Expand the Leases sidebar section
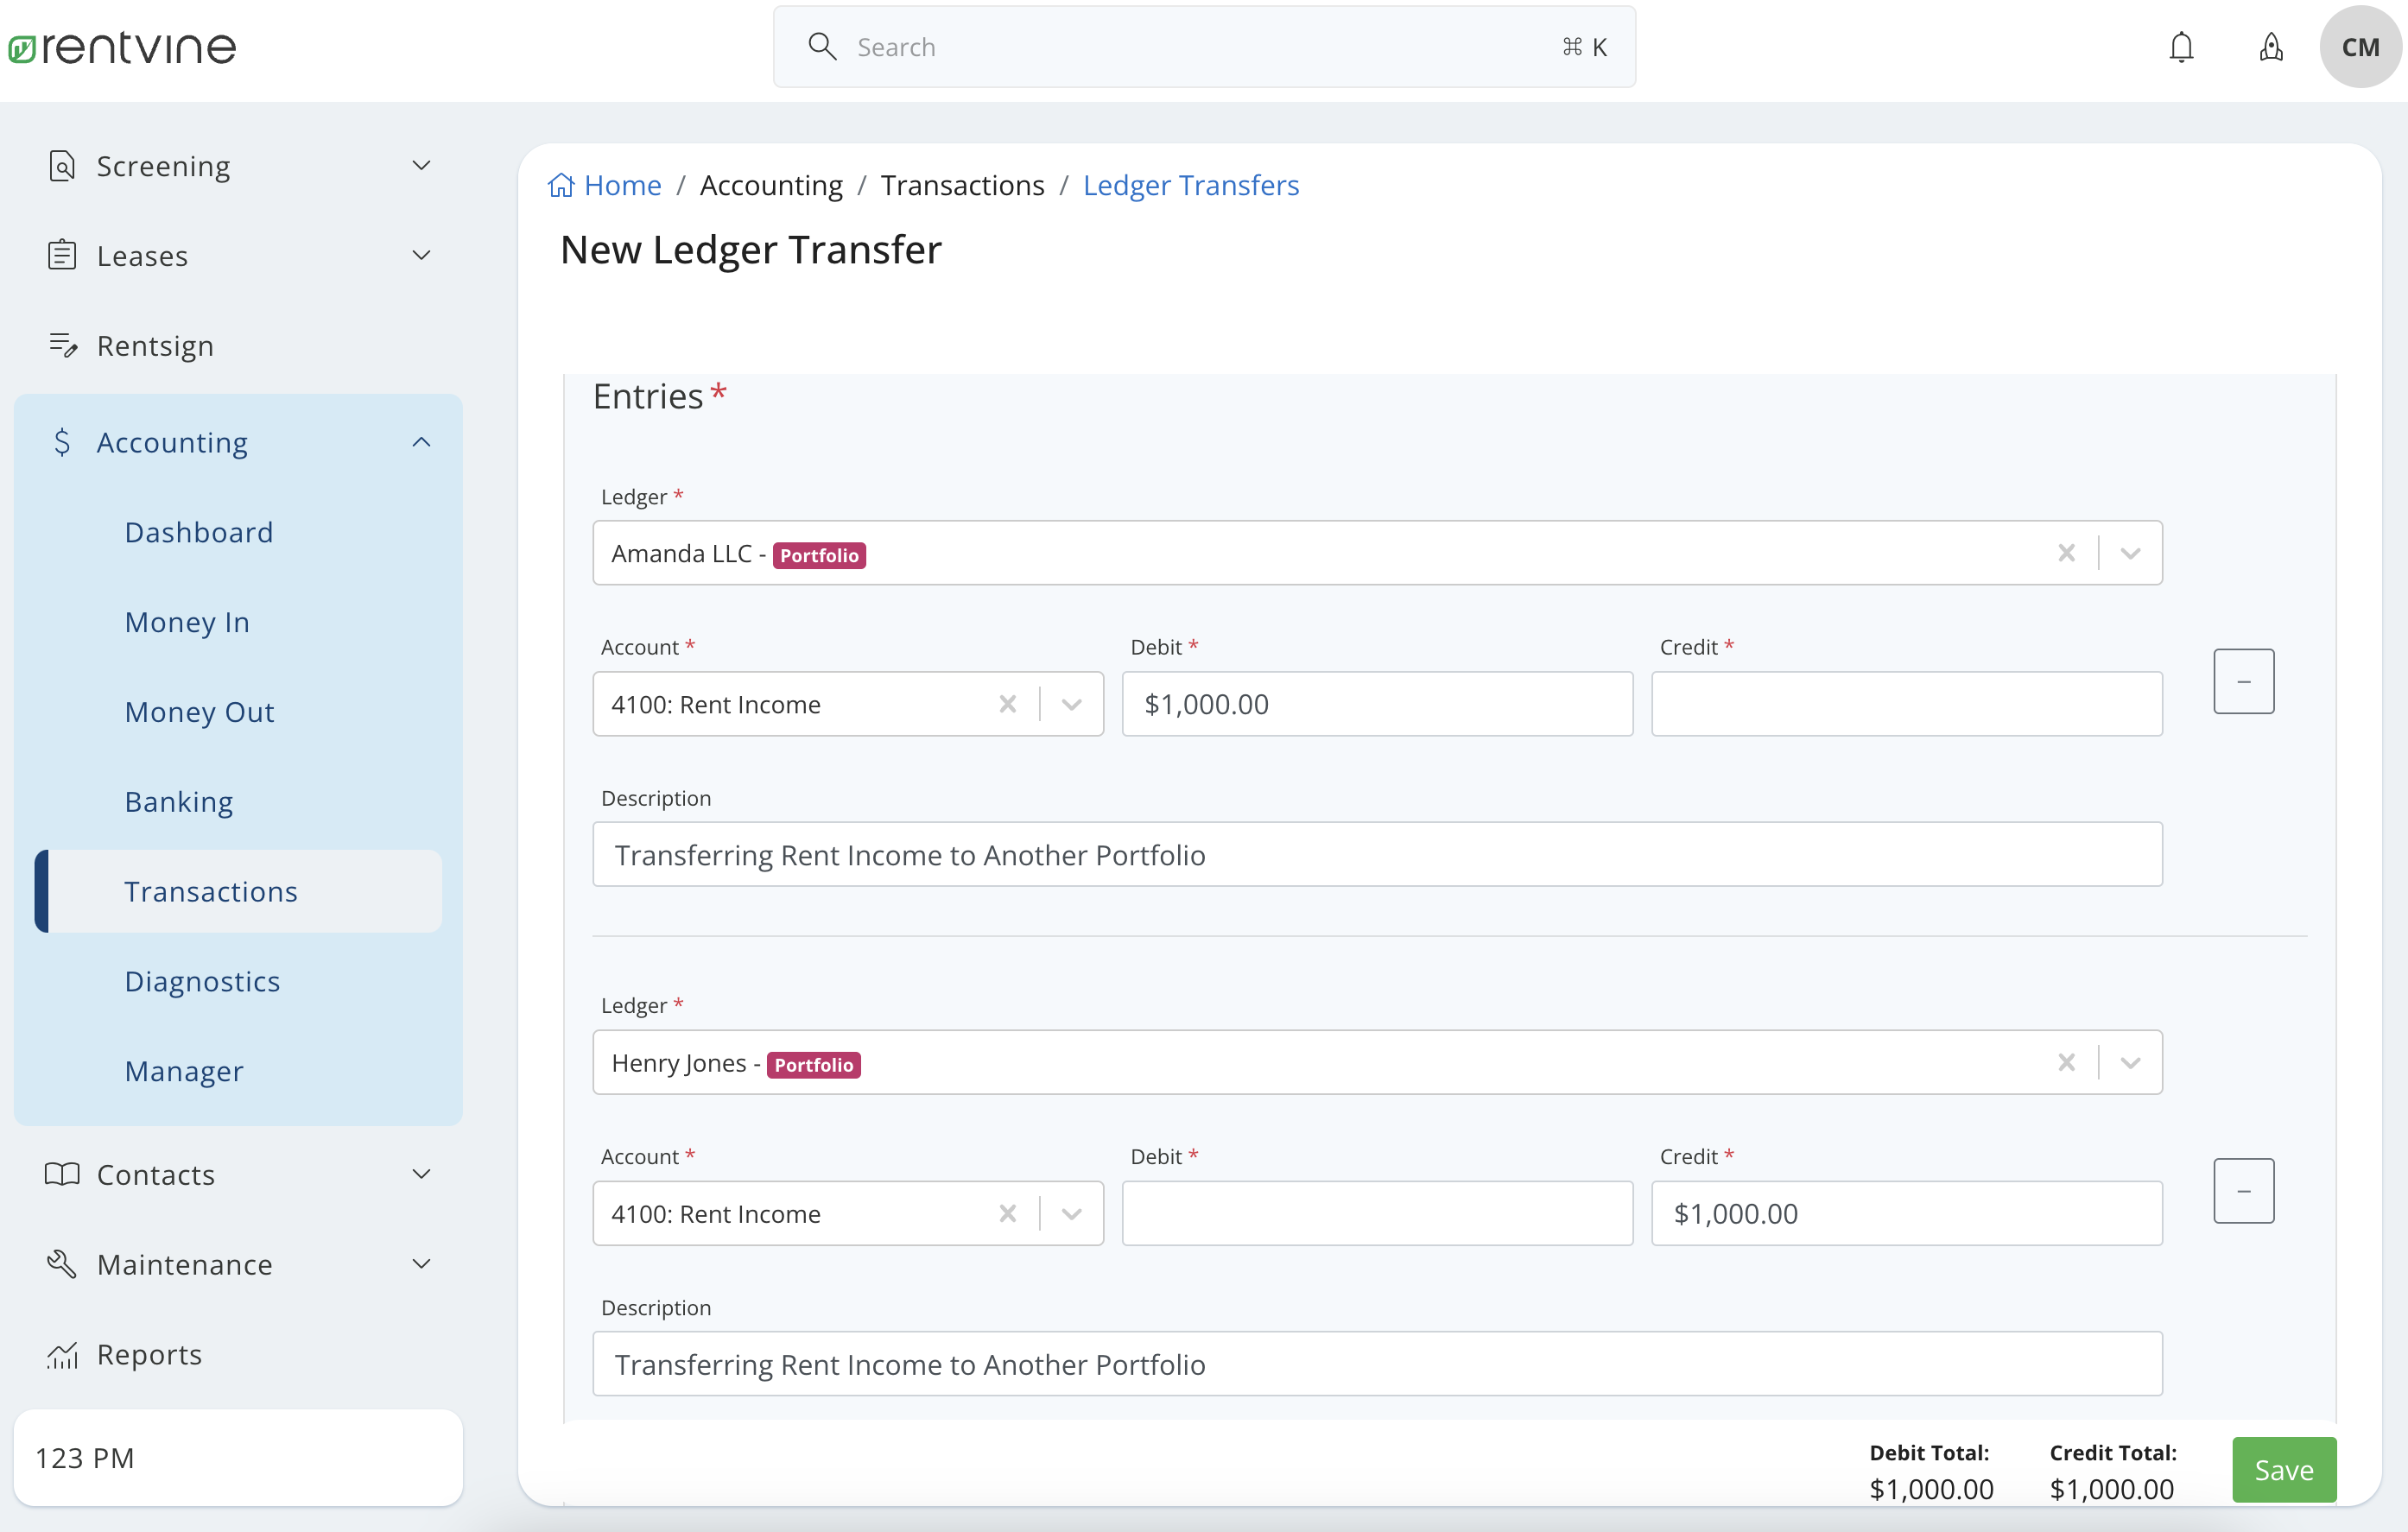Image resolution: width=2408 pixels, height=1532 pixels. pyautogui.click(x=421, y=255)
